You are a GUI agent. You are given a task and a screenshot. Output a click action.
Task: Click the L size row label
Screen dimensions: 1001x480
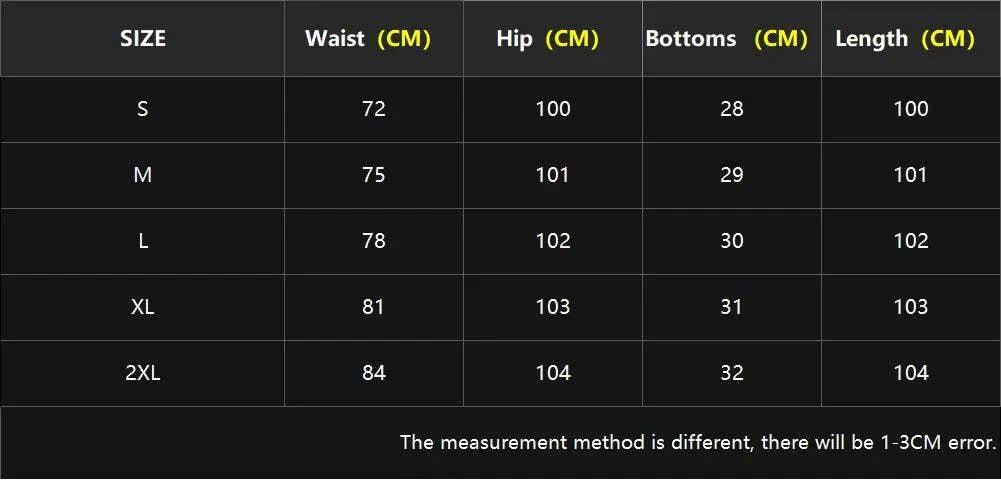(x=143, y=241)
